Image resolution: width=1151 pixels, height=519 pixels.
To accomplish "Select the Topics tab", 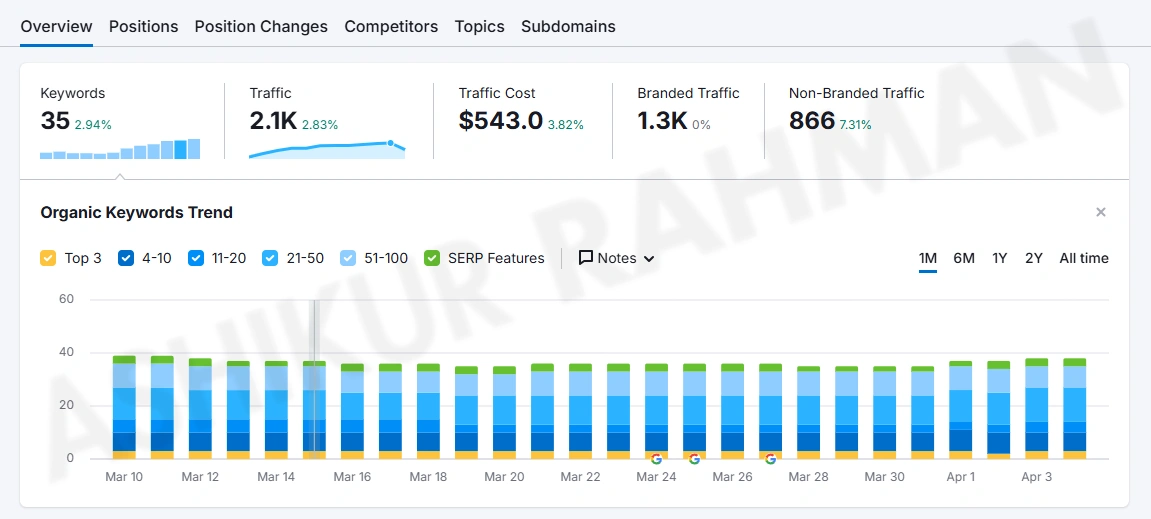I will 479,27.
